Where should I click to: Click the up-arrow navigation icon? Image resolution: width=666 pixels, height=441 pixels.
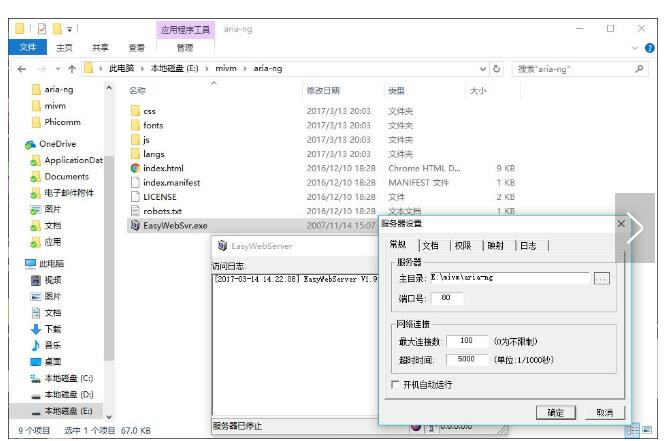70,69
